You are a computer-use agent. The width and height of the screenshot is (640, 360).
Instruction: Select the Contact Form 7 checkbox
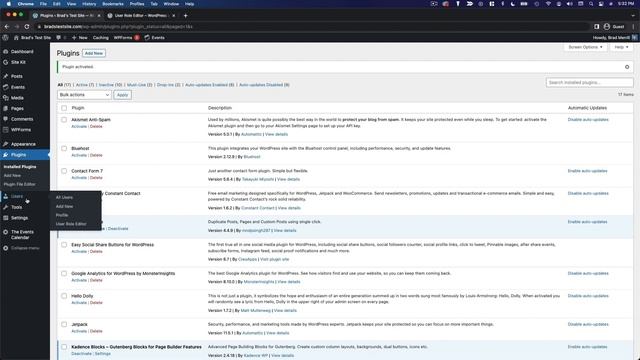(x=64, y=171)
